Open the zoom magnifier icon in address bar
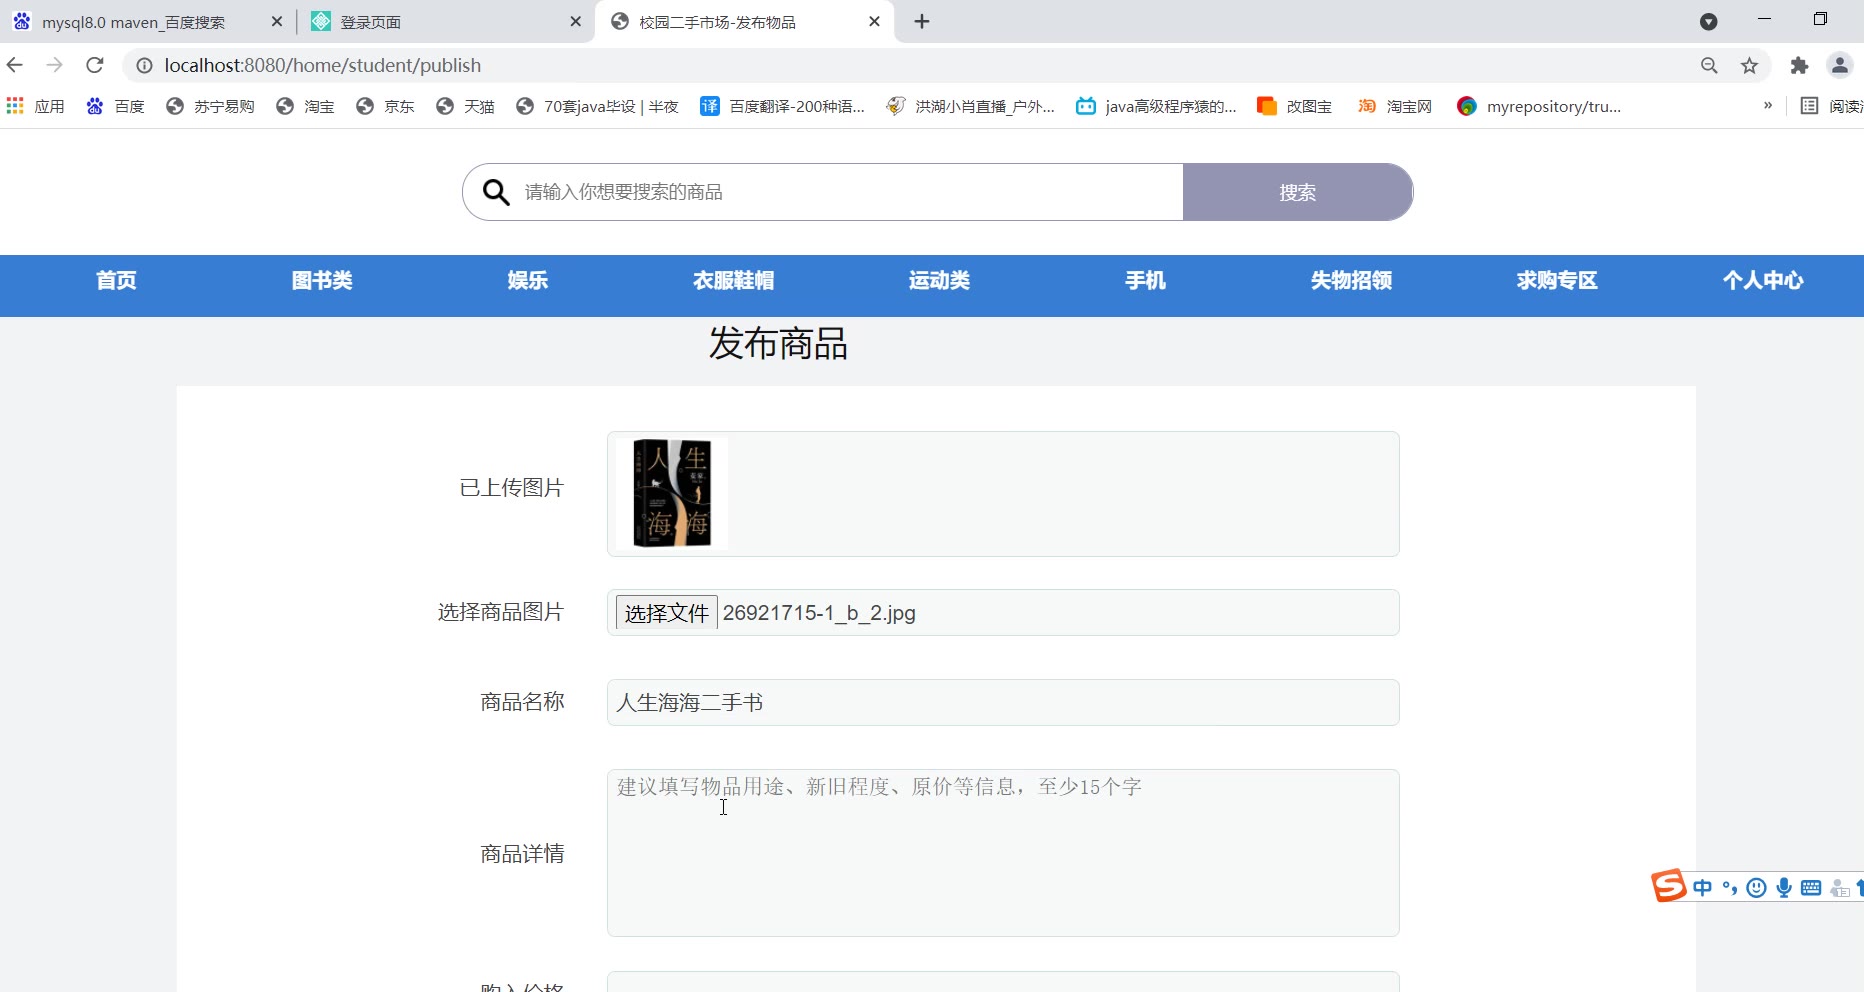Image resolution: width=1864 pixels, height=992 pixels. pyautogui.click(x=1709, y=65)
